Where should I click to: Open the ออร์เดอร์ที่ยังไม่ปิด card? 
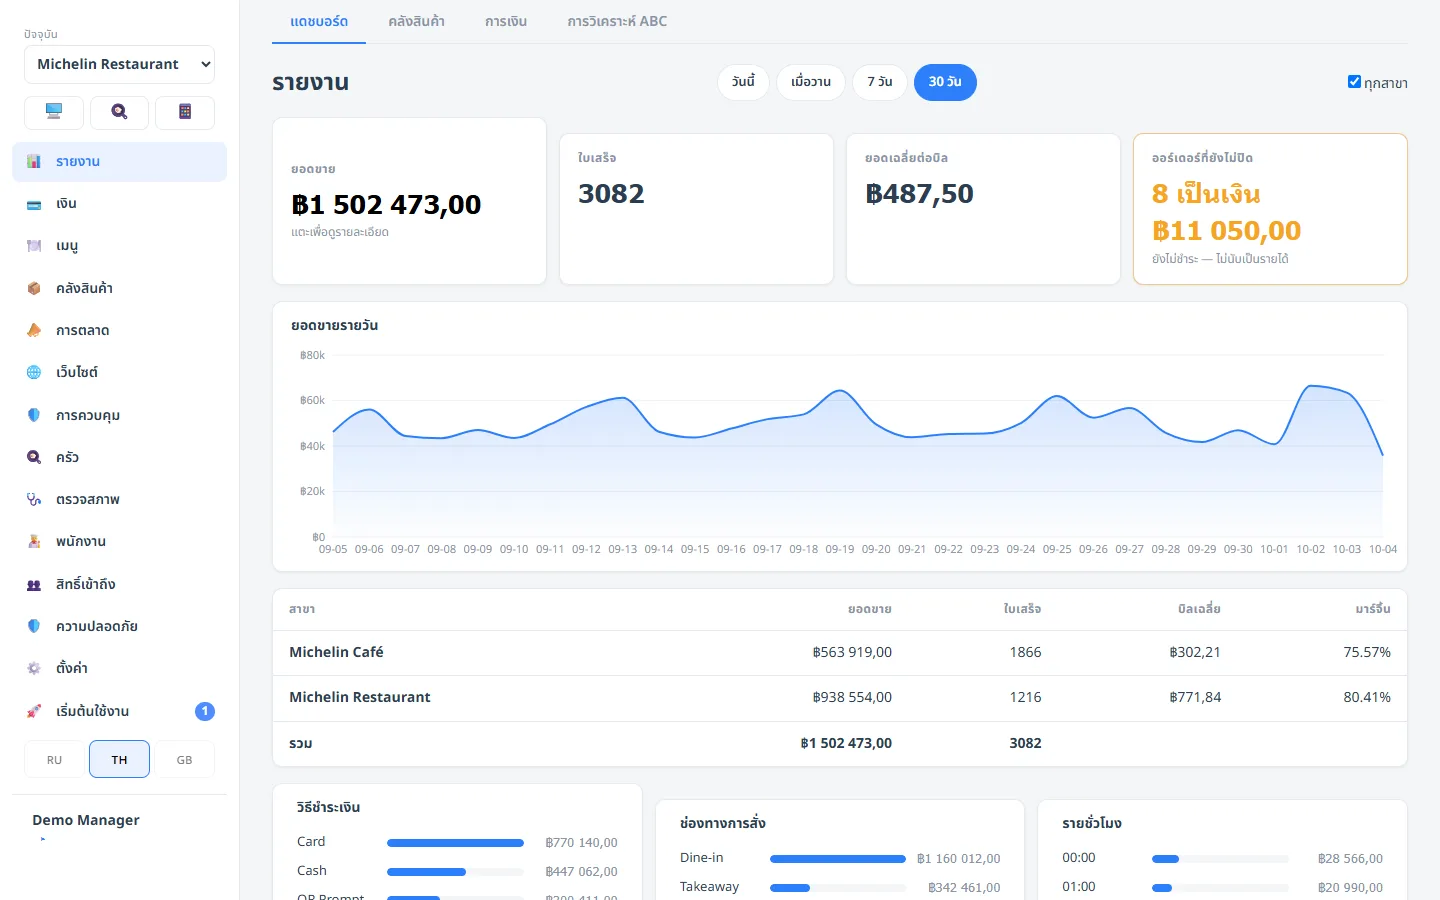click(x=1270, y=209)
